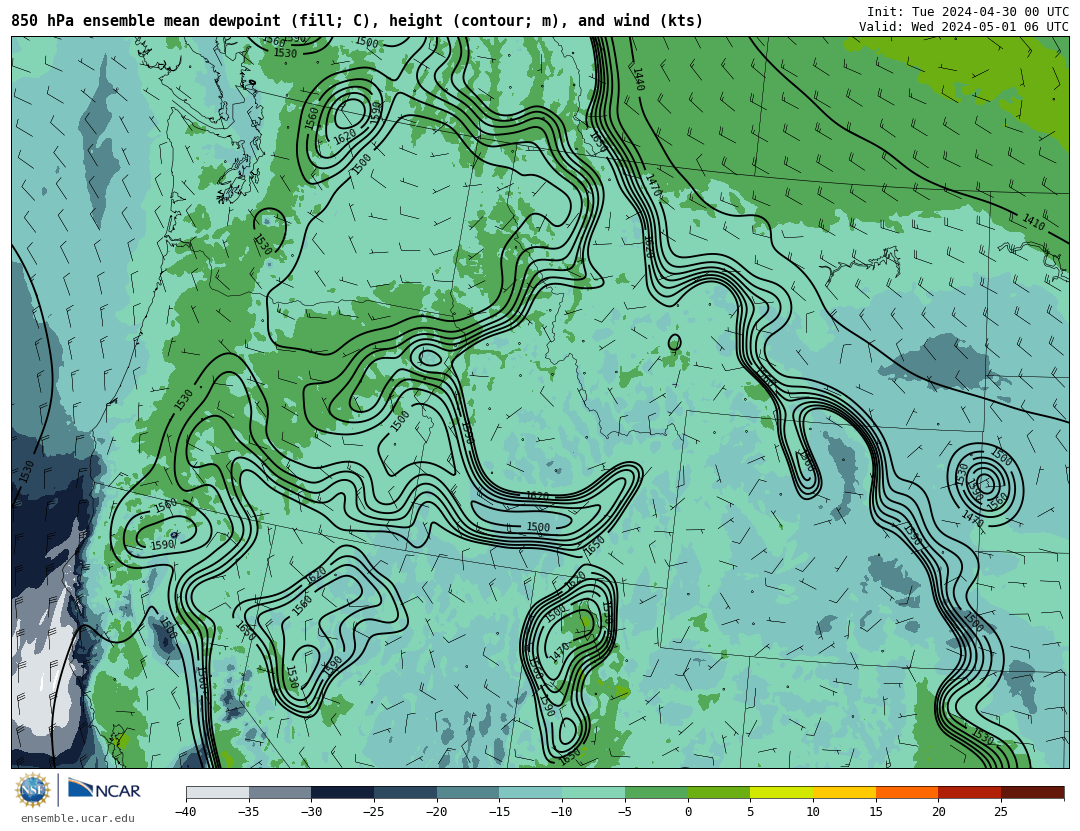Click the '-40' colorbar tick label
The image size is (1080, 831).
coord(186,812)
